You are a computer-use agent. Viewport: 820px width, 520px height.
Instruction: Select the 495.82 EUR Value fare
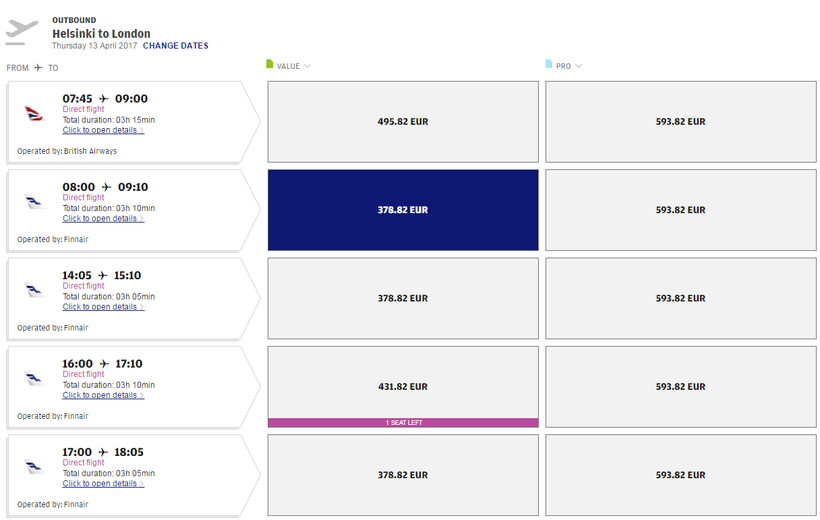click(403, 122)
